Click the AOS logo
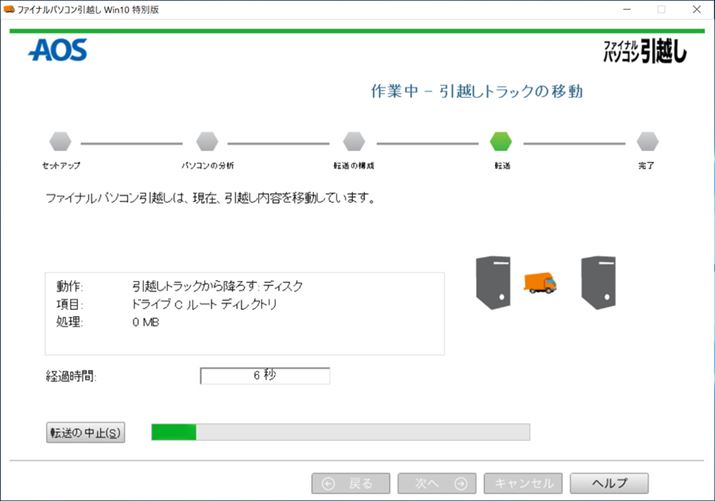Screen dimensions: 715x501 [x=58, y=50]
